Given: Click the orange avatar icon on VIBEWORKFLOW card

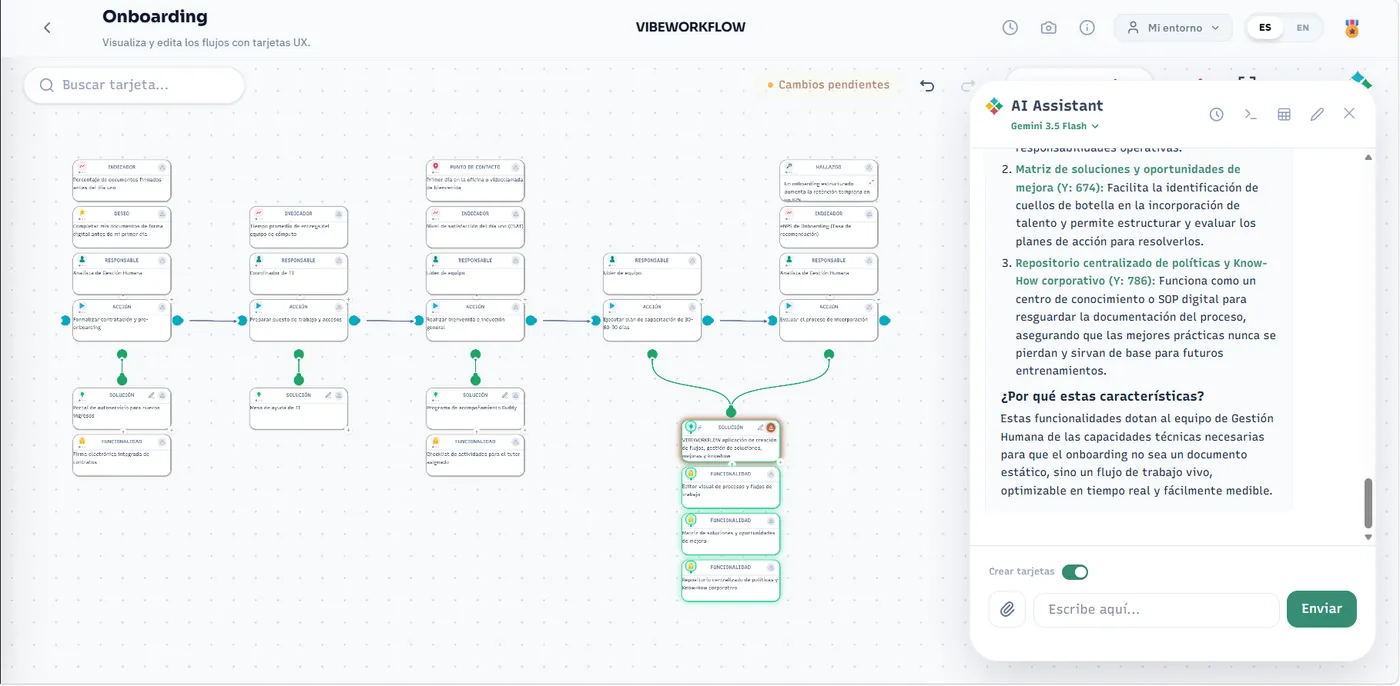Looking at the screenshot, I should click(771, 427).
